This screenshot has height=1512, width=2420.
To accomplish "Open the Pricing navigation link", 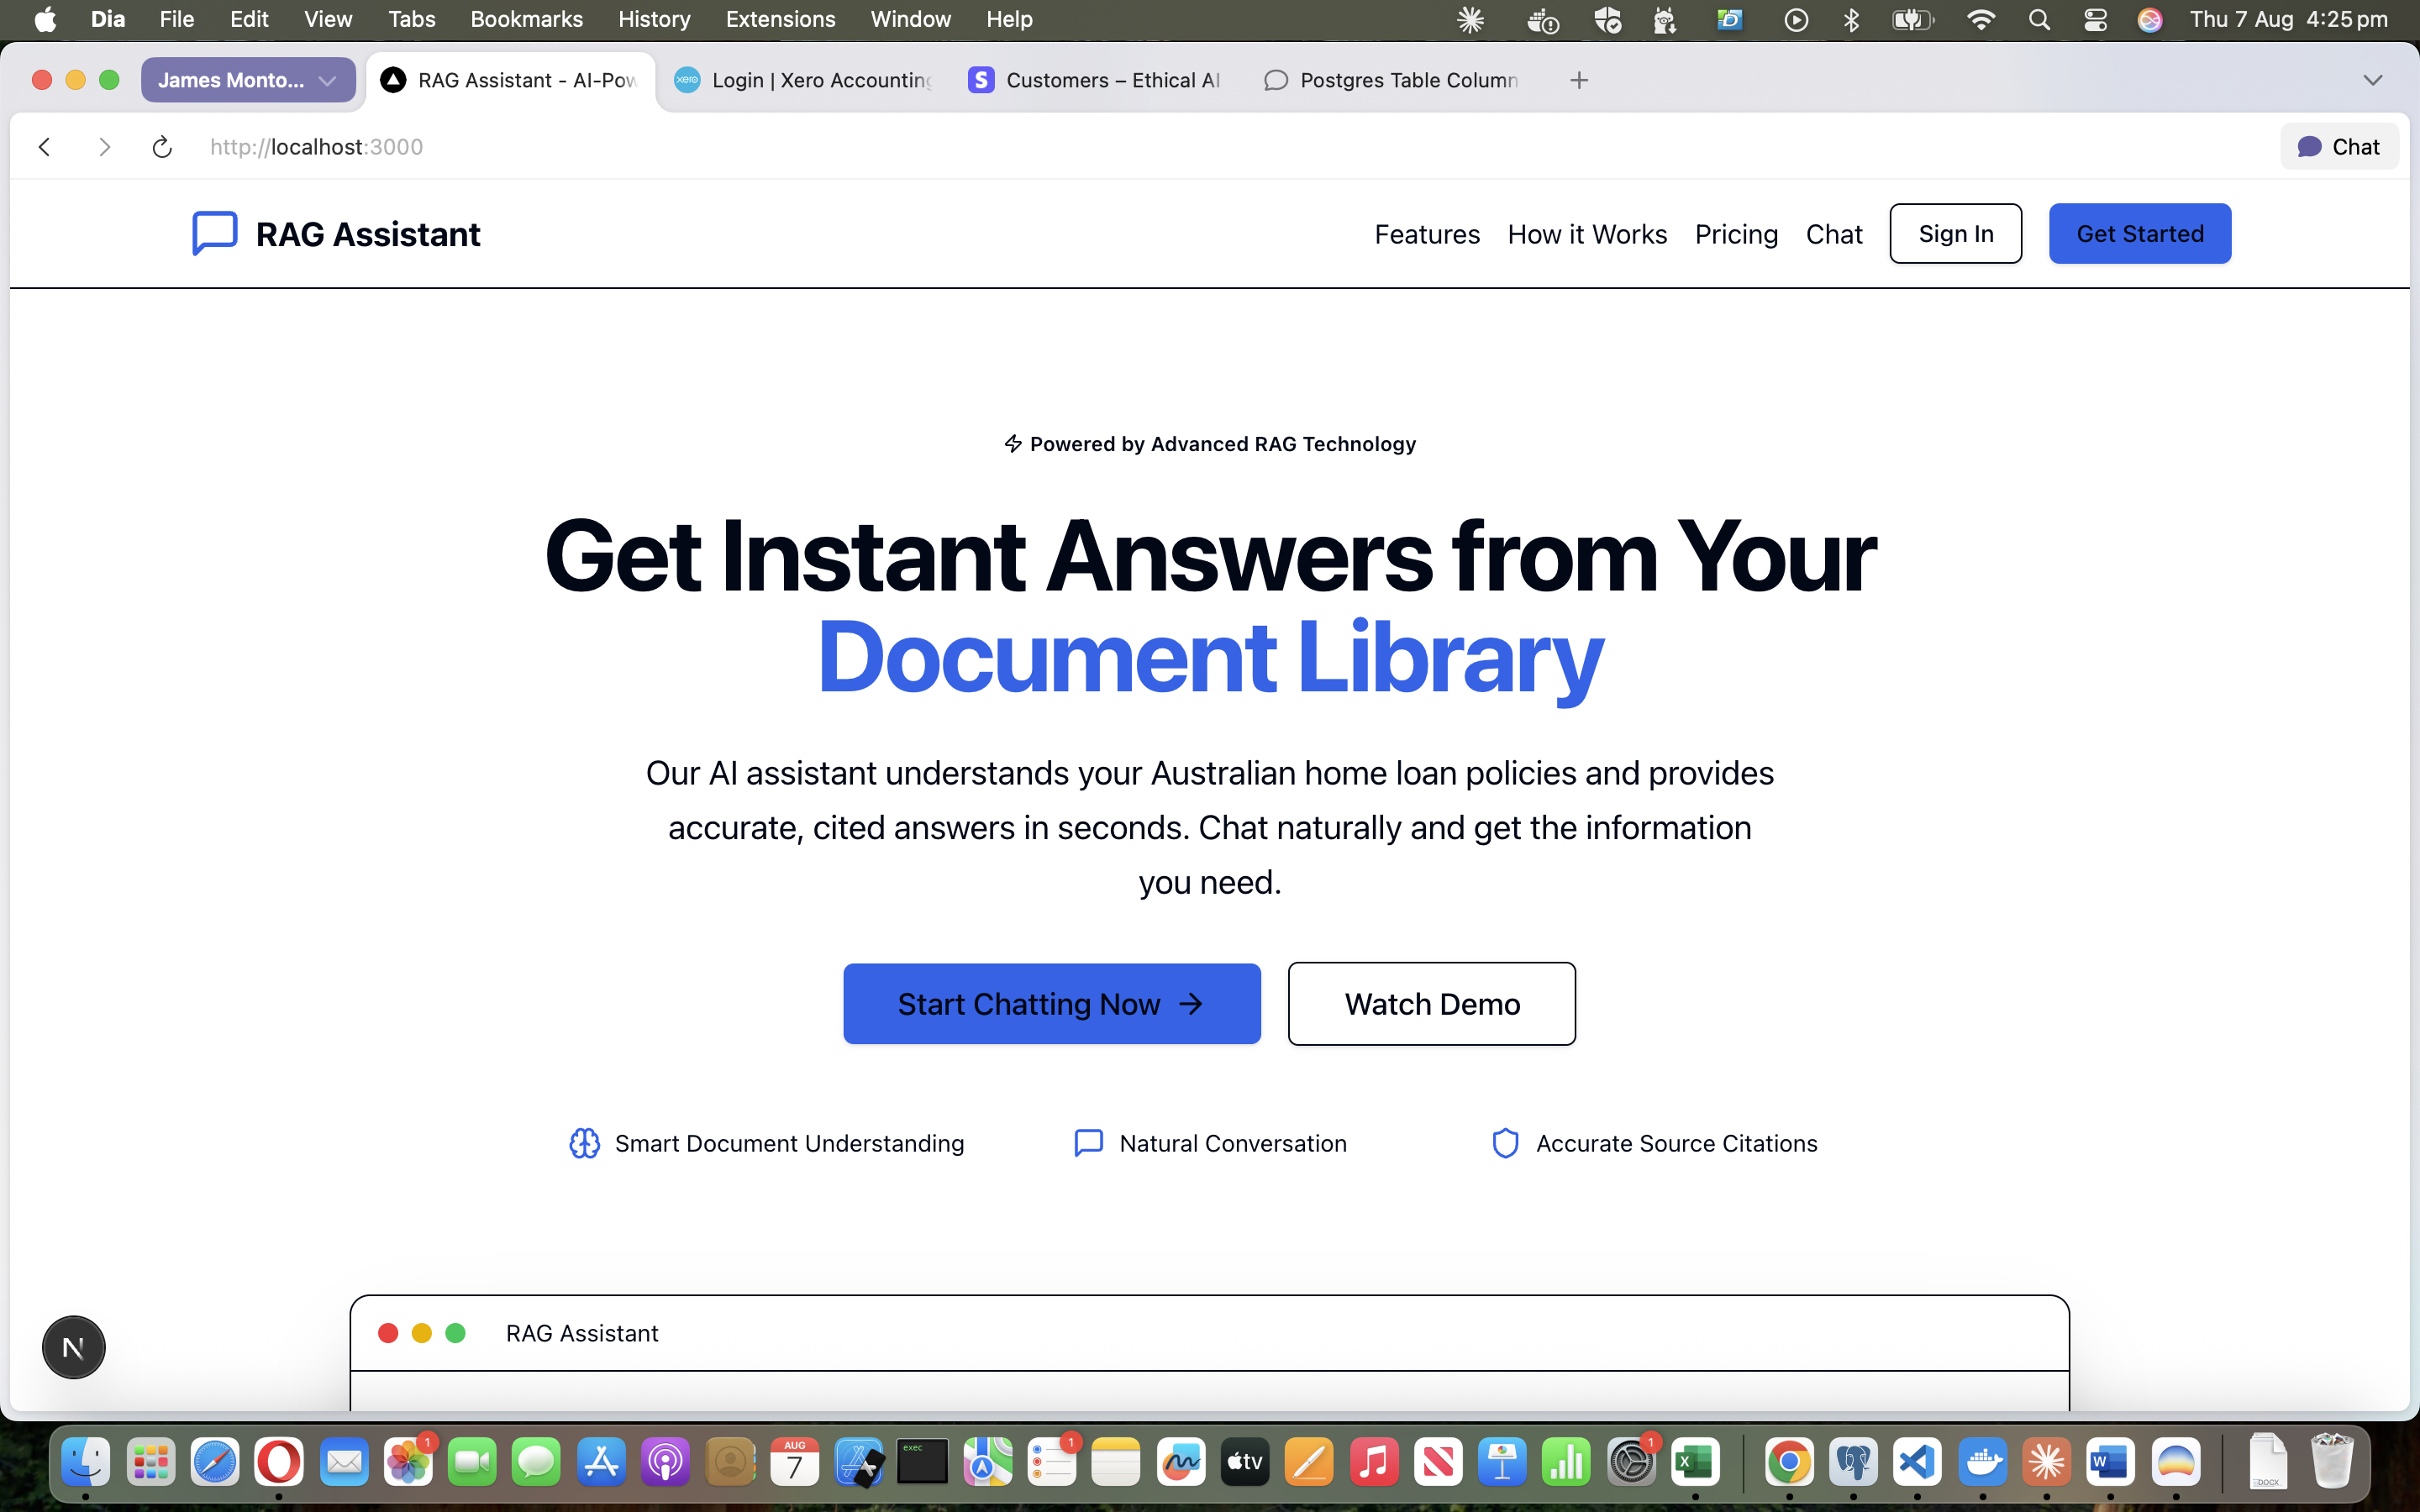I will pos(1736,234).
